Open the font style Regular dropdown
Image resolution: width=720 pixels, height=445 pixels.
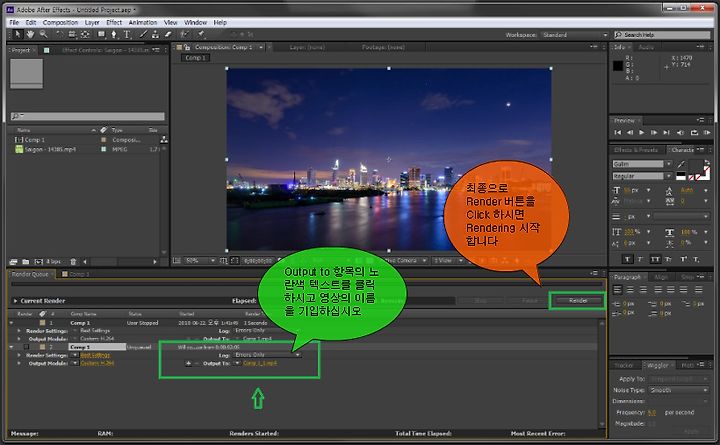[669, 176]
